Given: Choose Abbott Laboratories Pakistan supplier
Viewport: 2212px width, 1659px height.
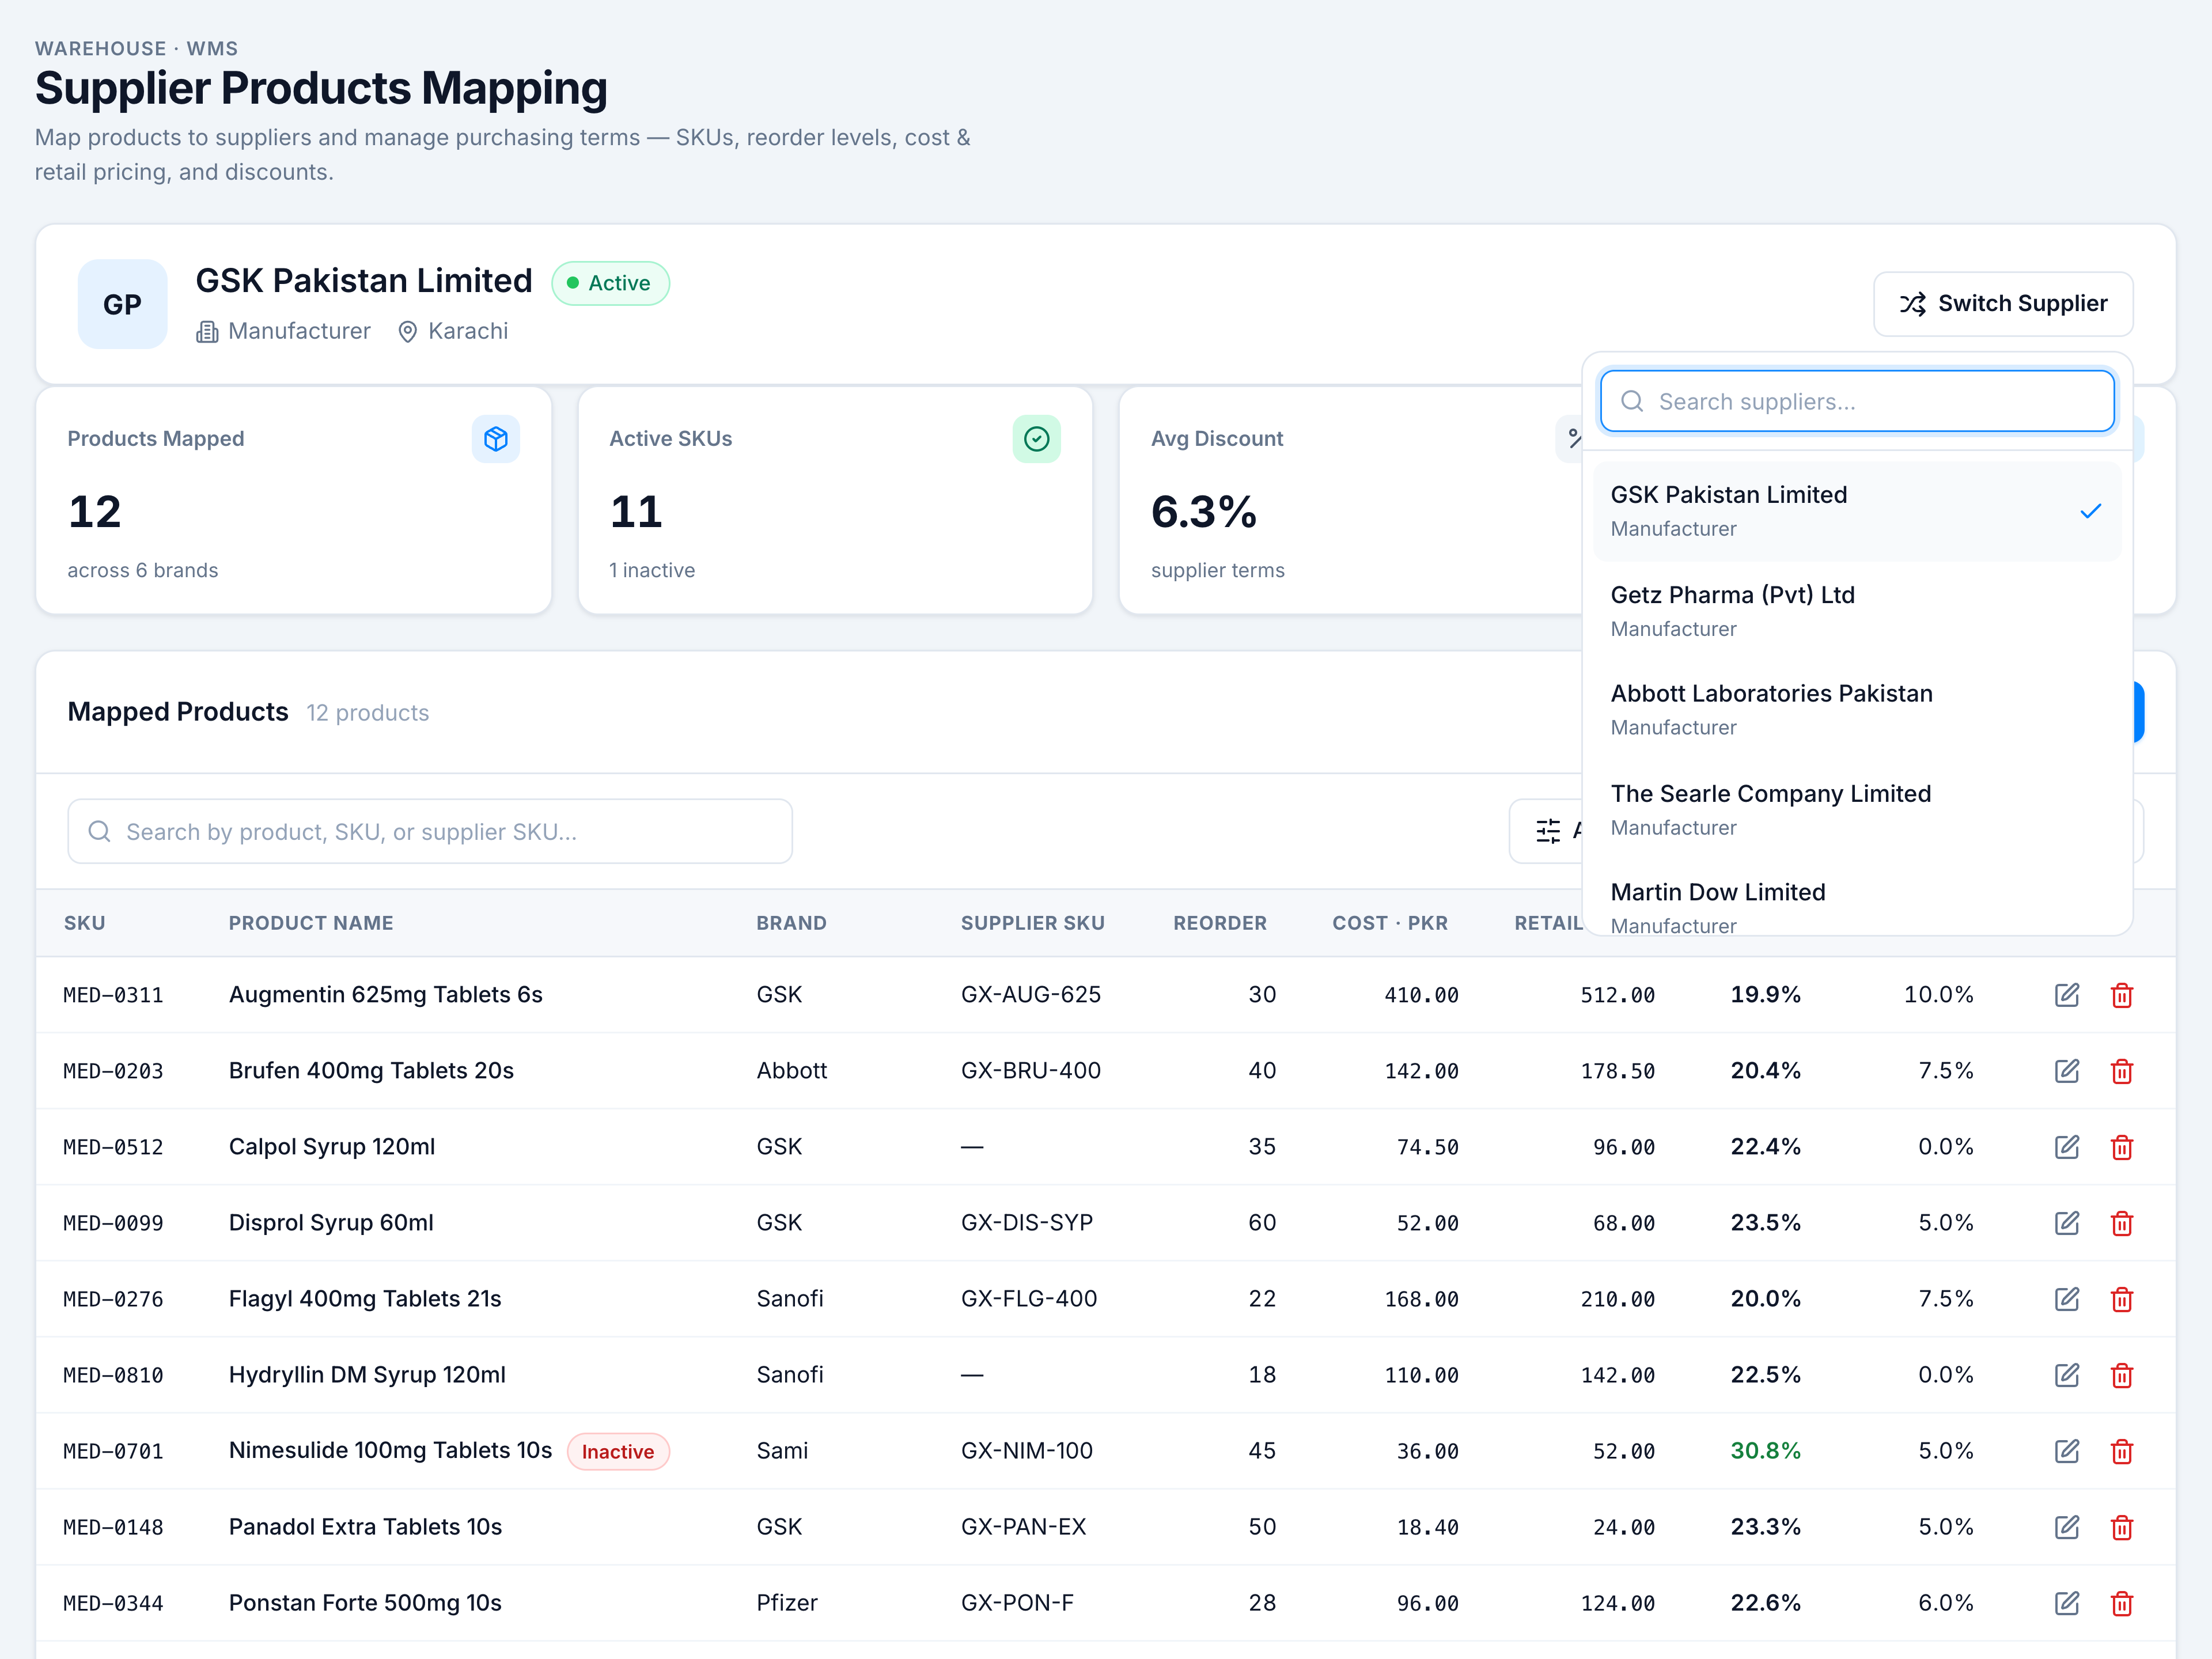Looking at the screenshot, I should pos(1857,710).
